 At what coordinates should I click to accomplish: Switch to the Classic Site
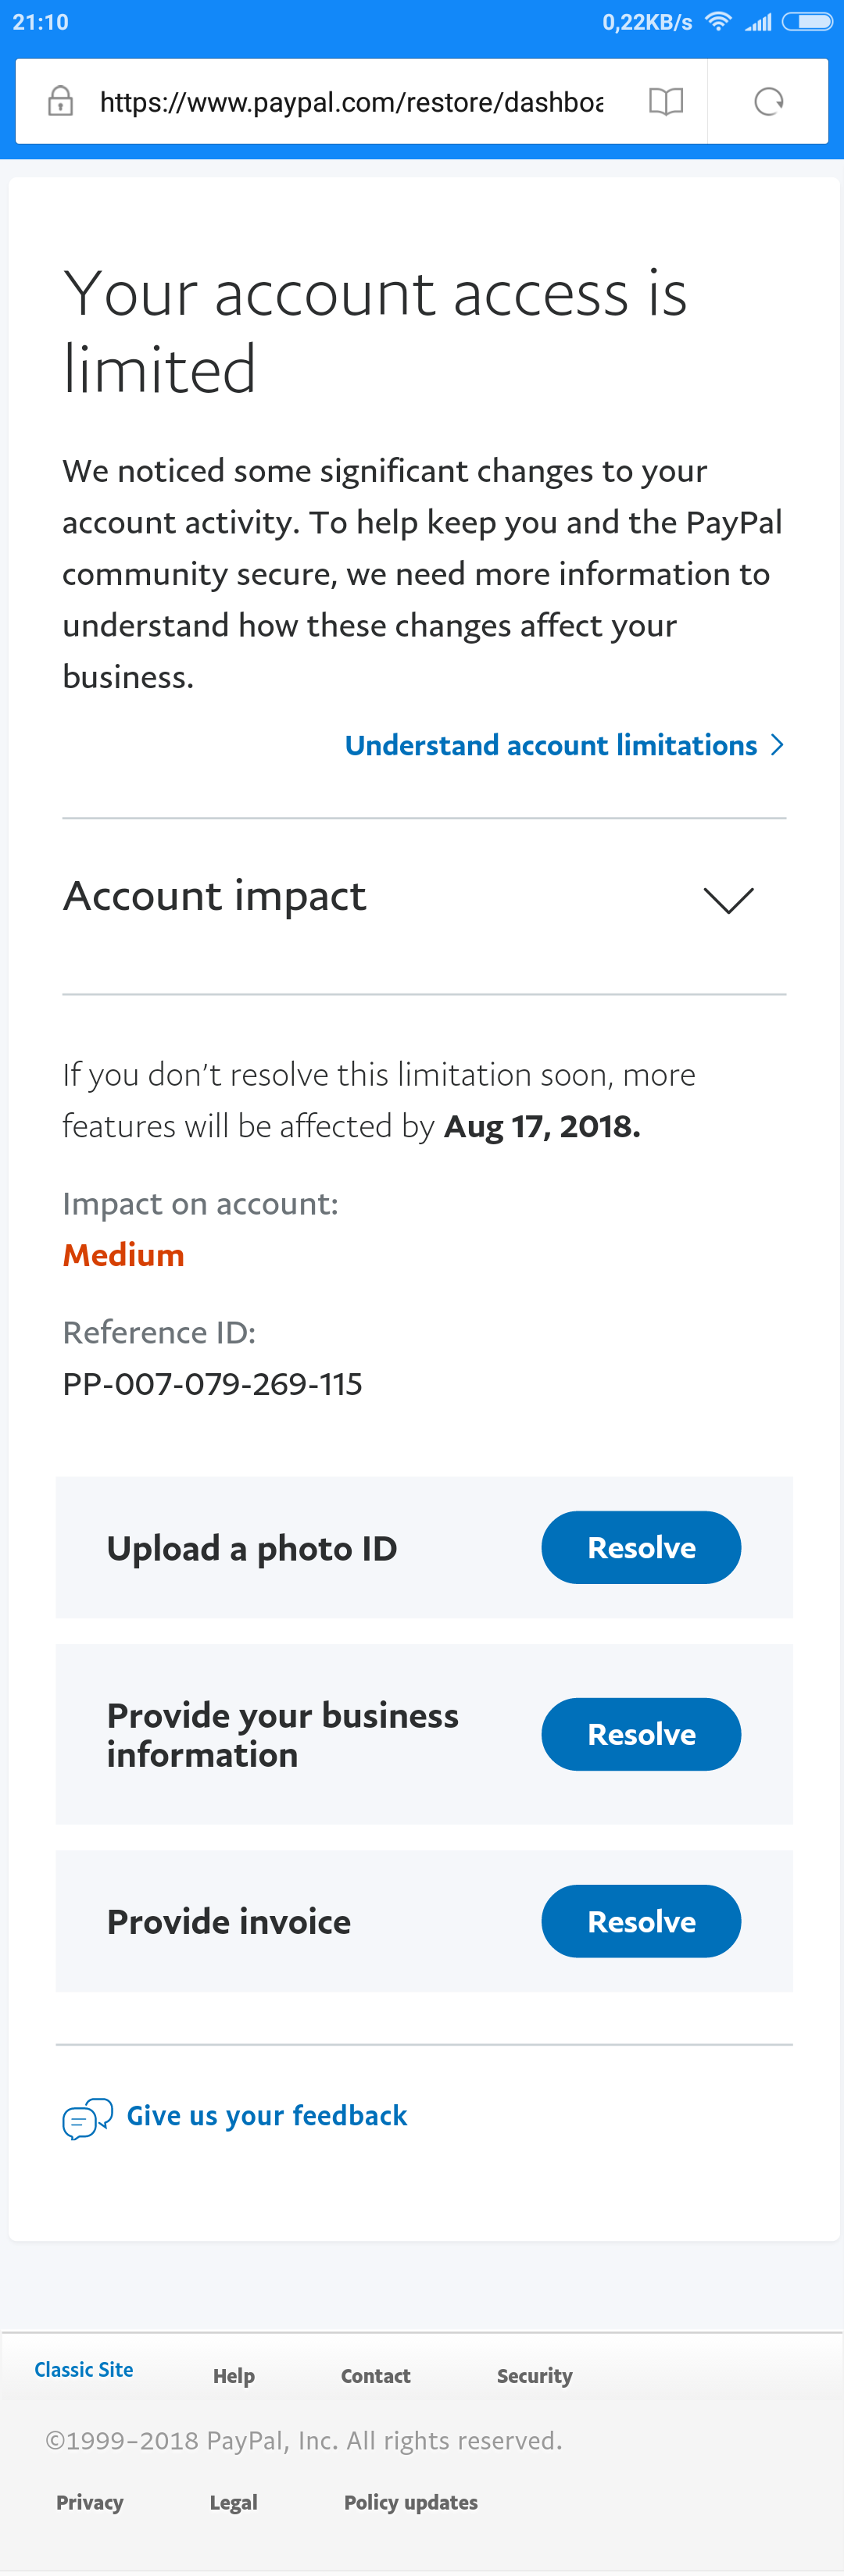pos(84,2369)
